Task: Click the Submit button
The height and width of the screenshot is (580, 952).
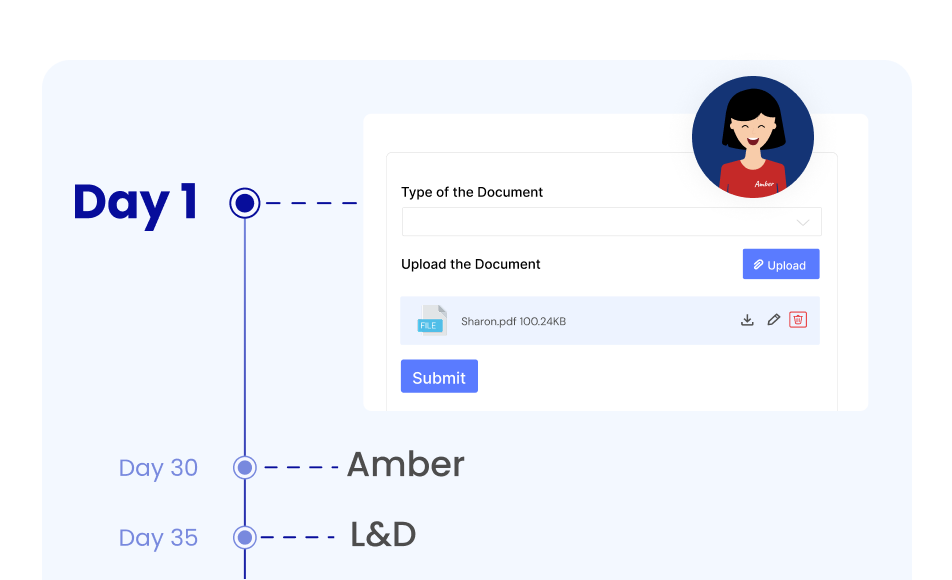Action: click(439, 376)
